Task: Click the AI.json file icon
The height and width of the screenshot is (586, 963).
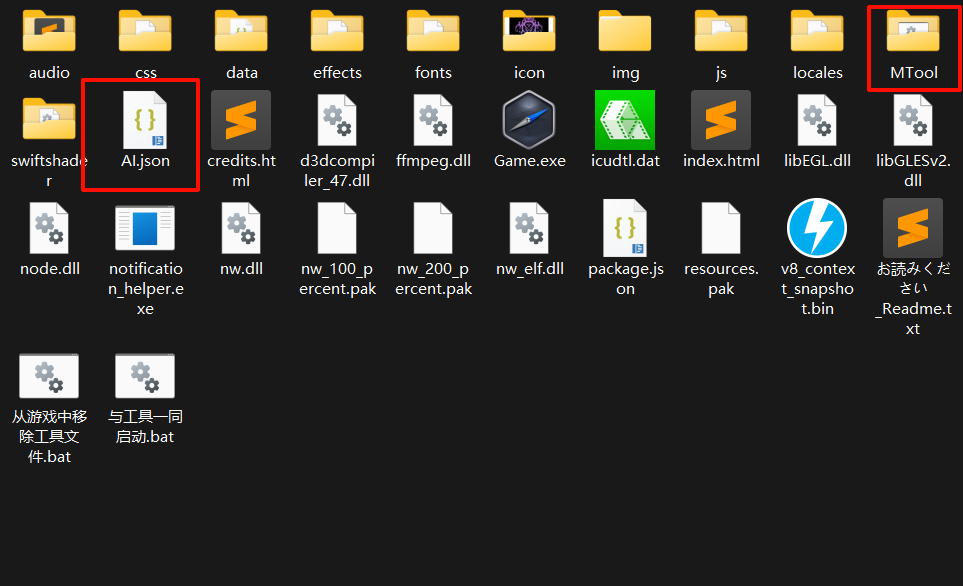Action: [144, 120]
